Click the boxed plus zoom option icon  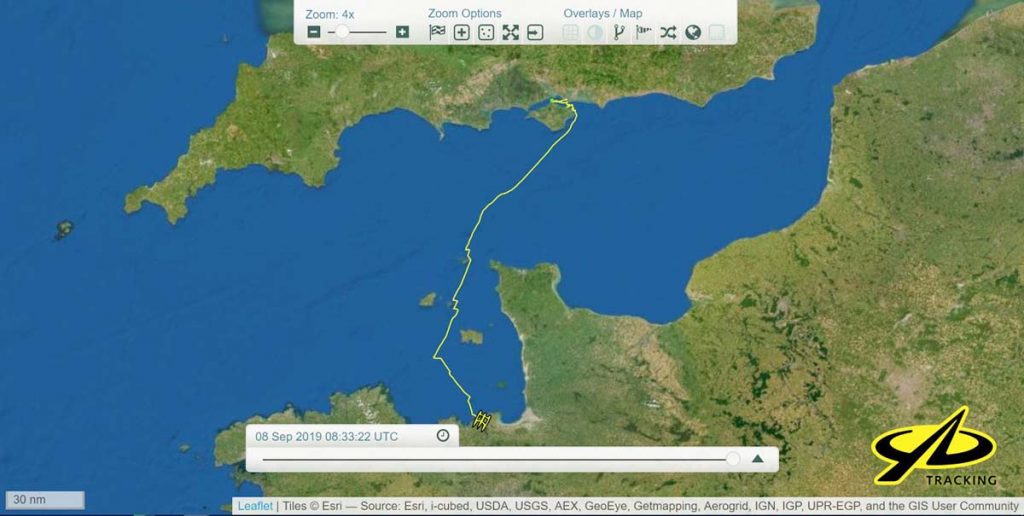click(x=462, y=32)
